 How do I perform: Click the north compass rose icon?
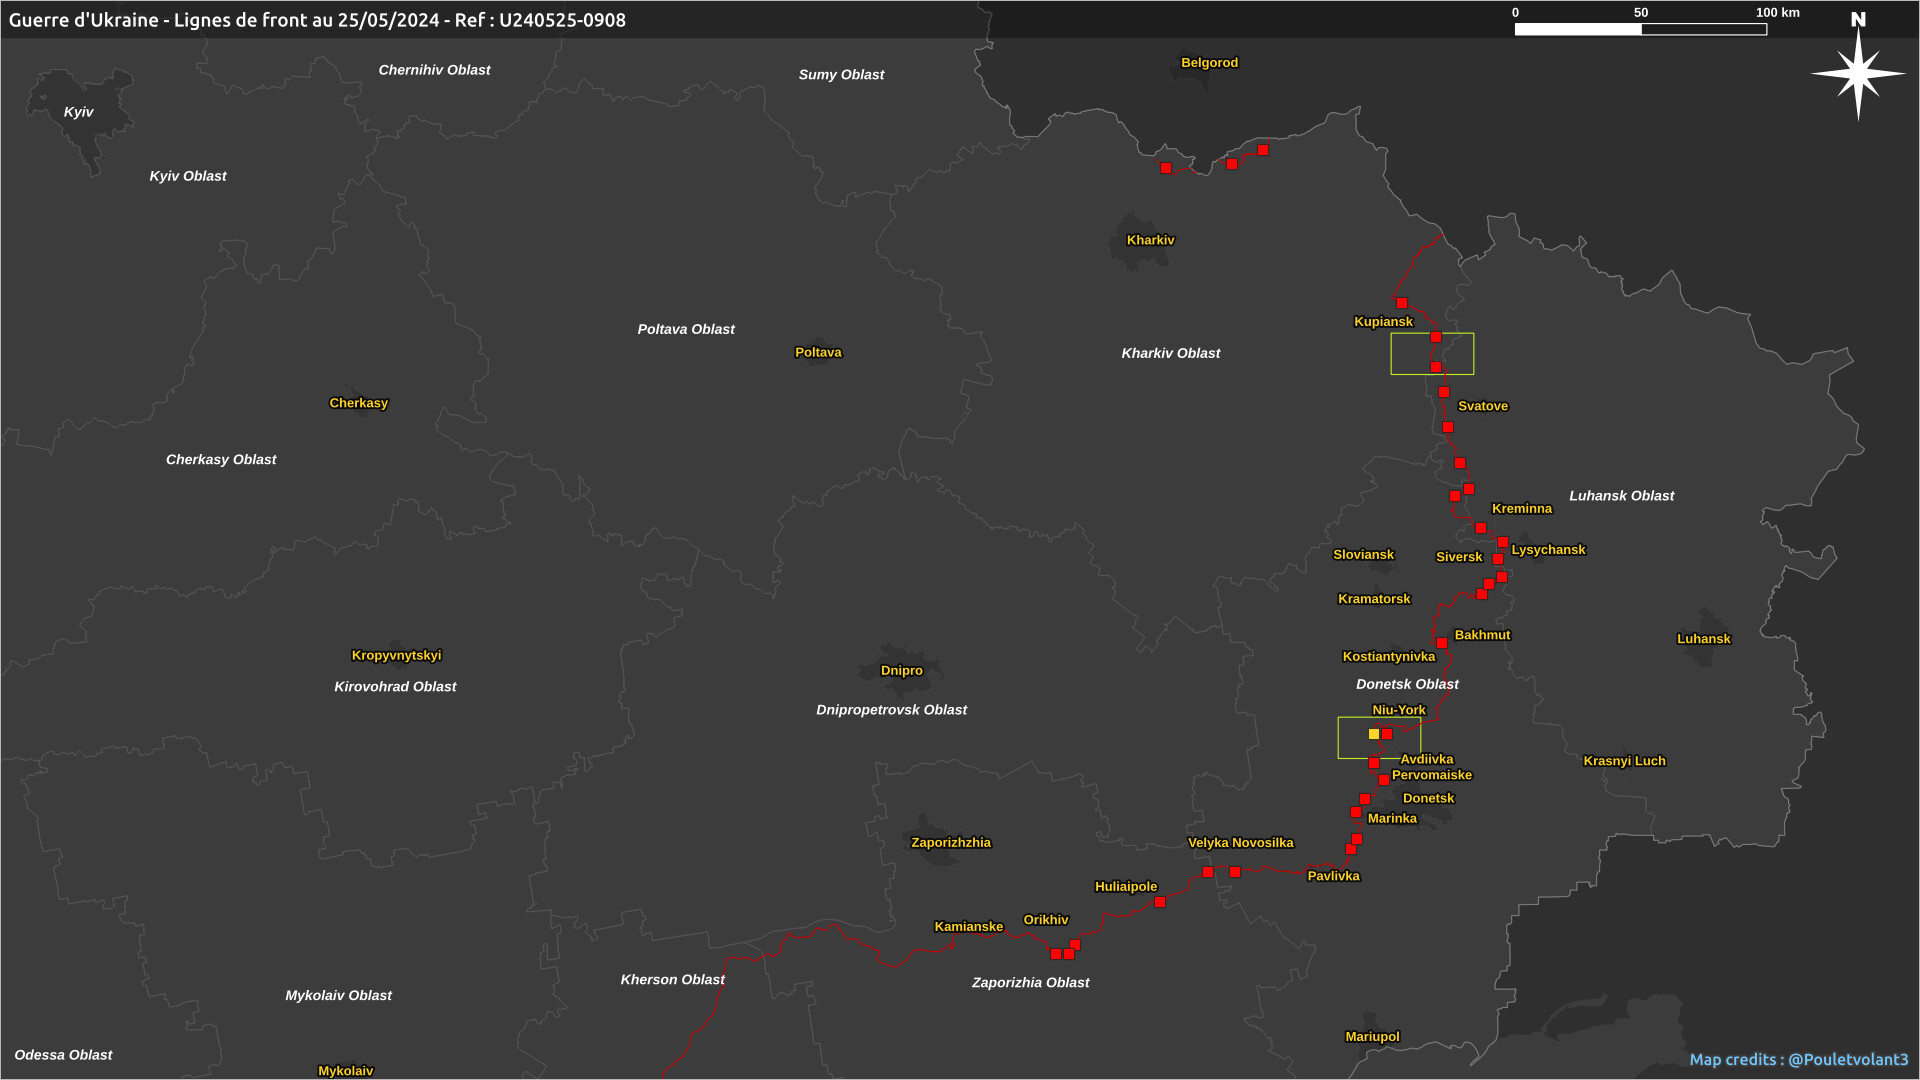(1858, 73)
